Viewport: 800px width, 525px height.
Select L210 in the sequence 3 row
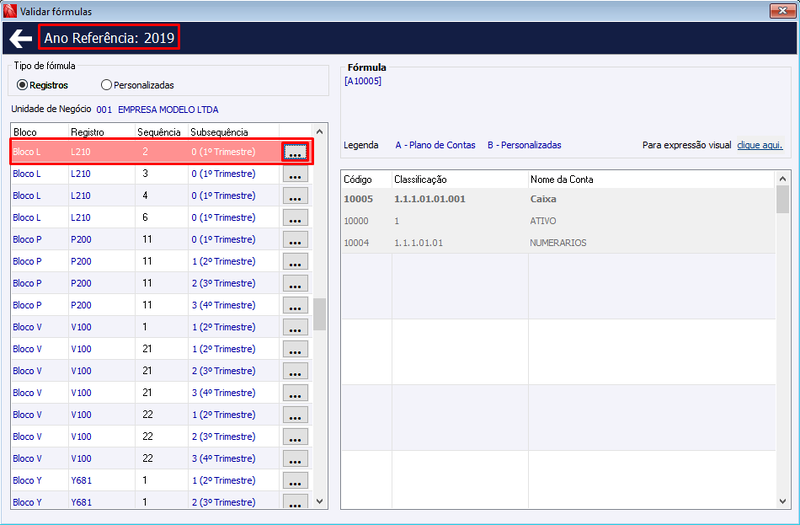[x=81, y=174]
